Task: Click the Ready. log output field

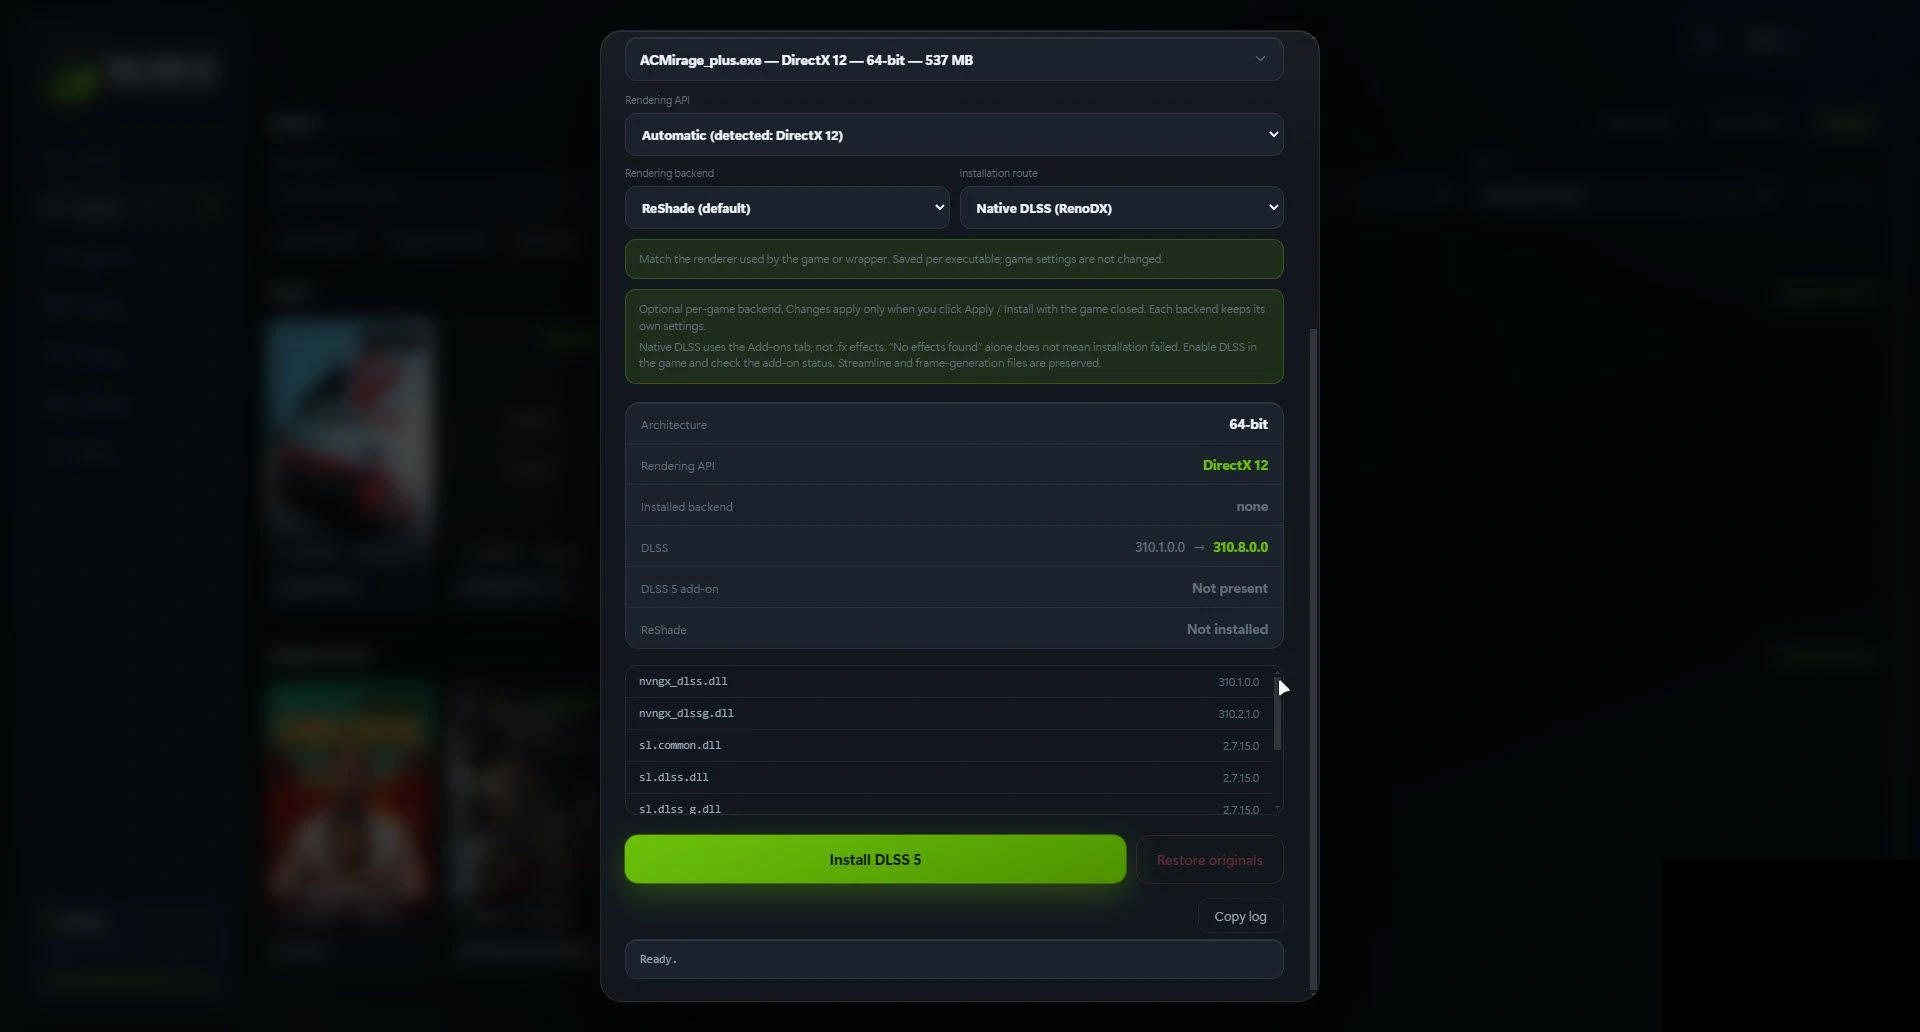Action: (954, 959)
